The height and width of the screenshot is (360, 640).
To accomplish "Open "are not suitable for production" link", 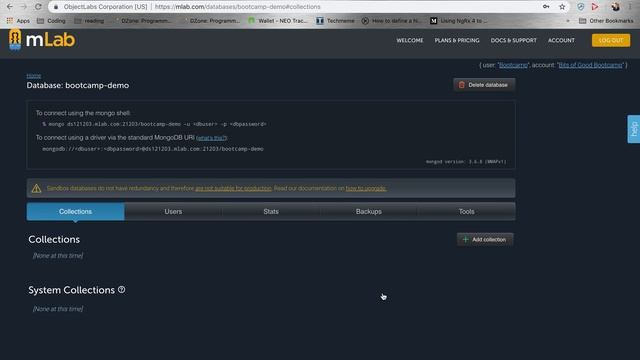I will click(x=233, y=188).
